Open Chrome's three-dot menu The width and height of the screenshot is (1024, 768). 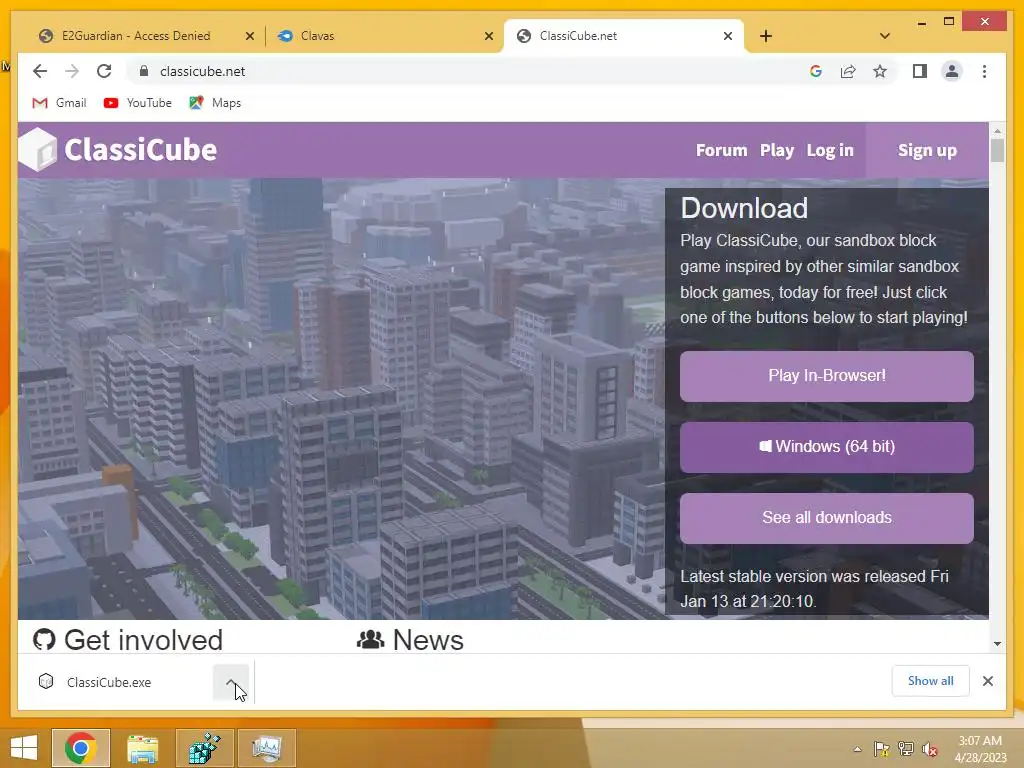click(x=984, y=71)
